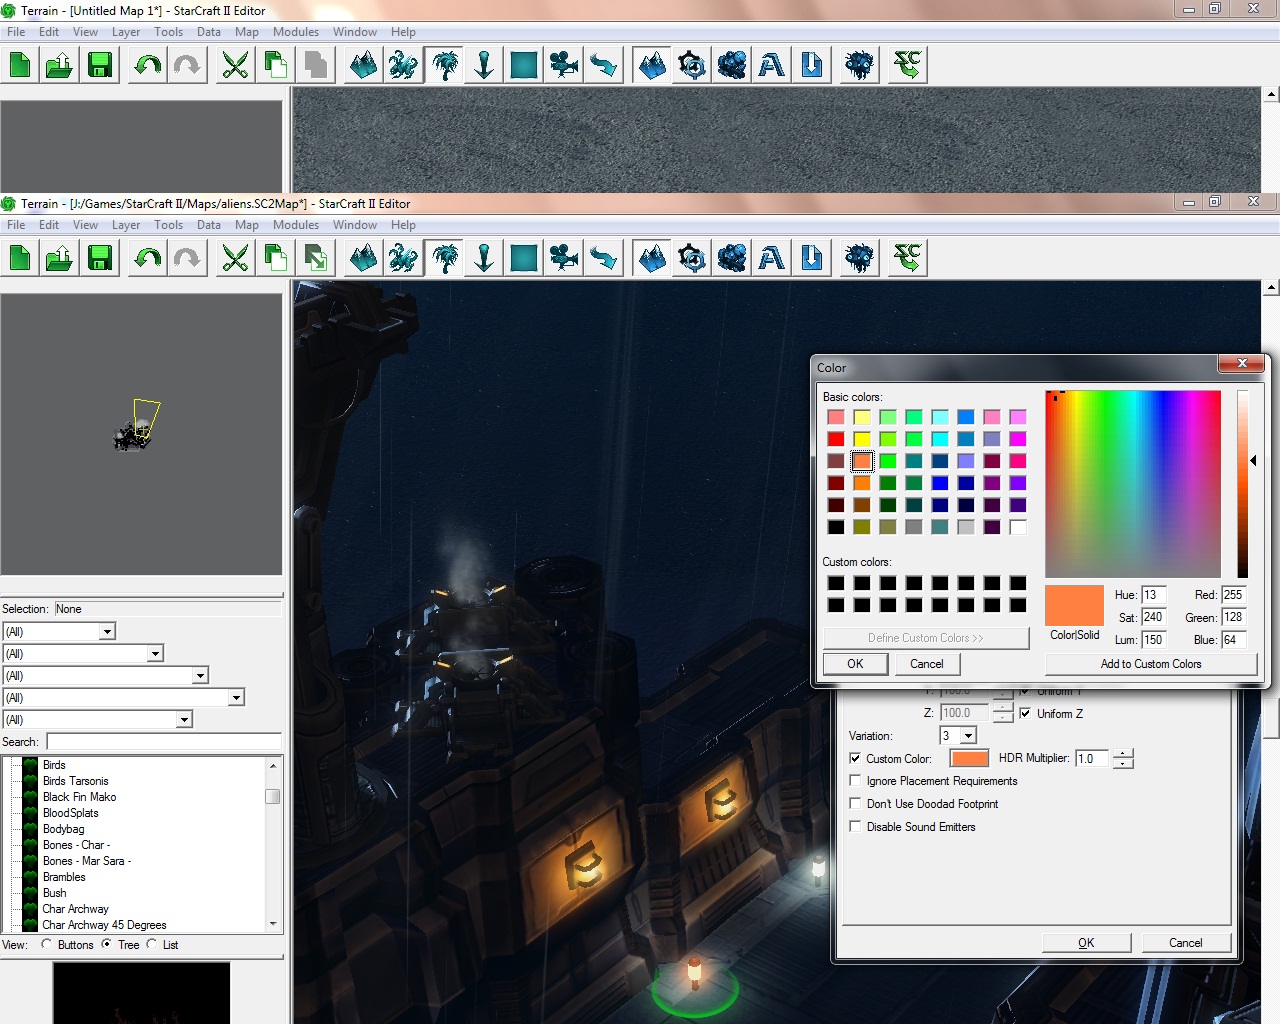Click Cancel in the Color dialog
The image size is (1280, 1024).
(x=926, y=664)
